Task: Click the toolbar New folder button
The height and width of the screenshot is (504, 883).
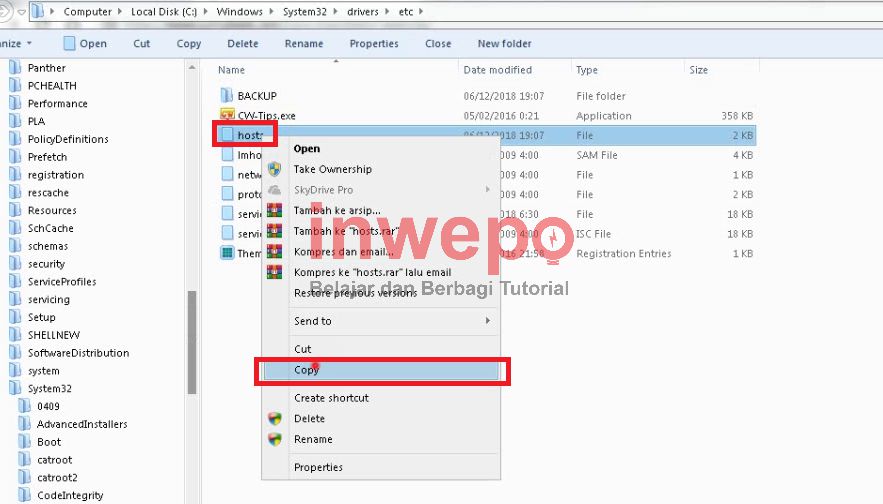Action: [505, 43]
